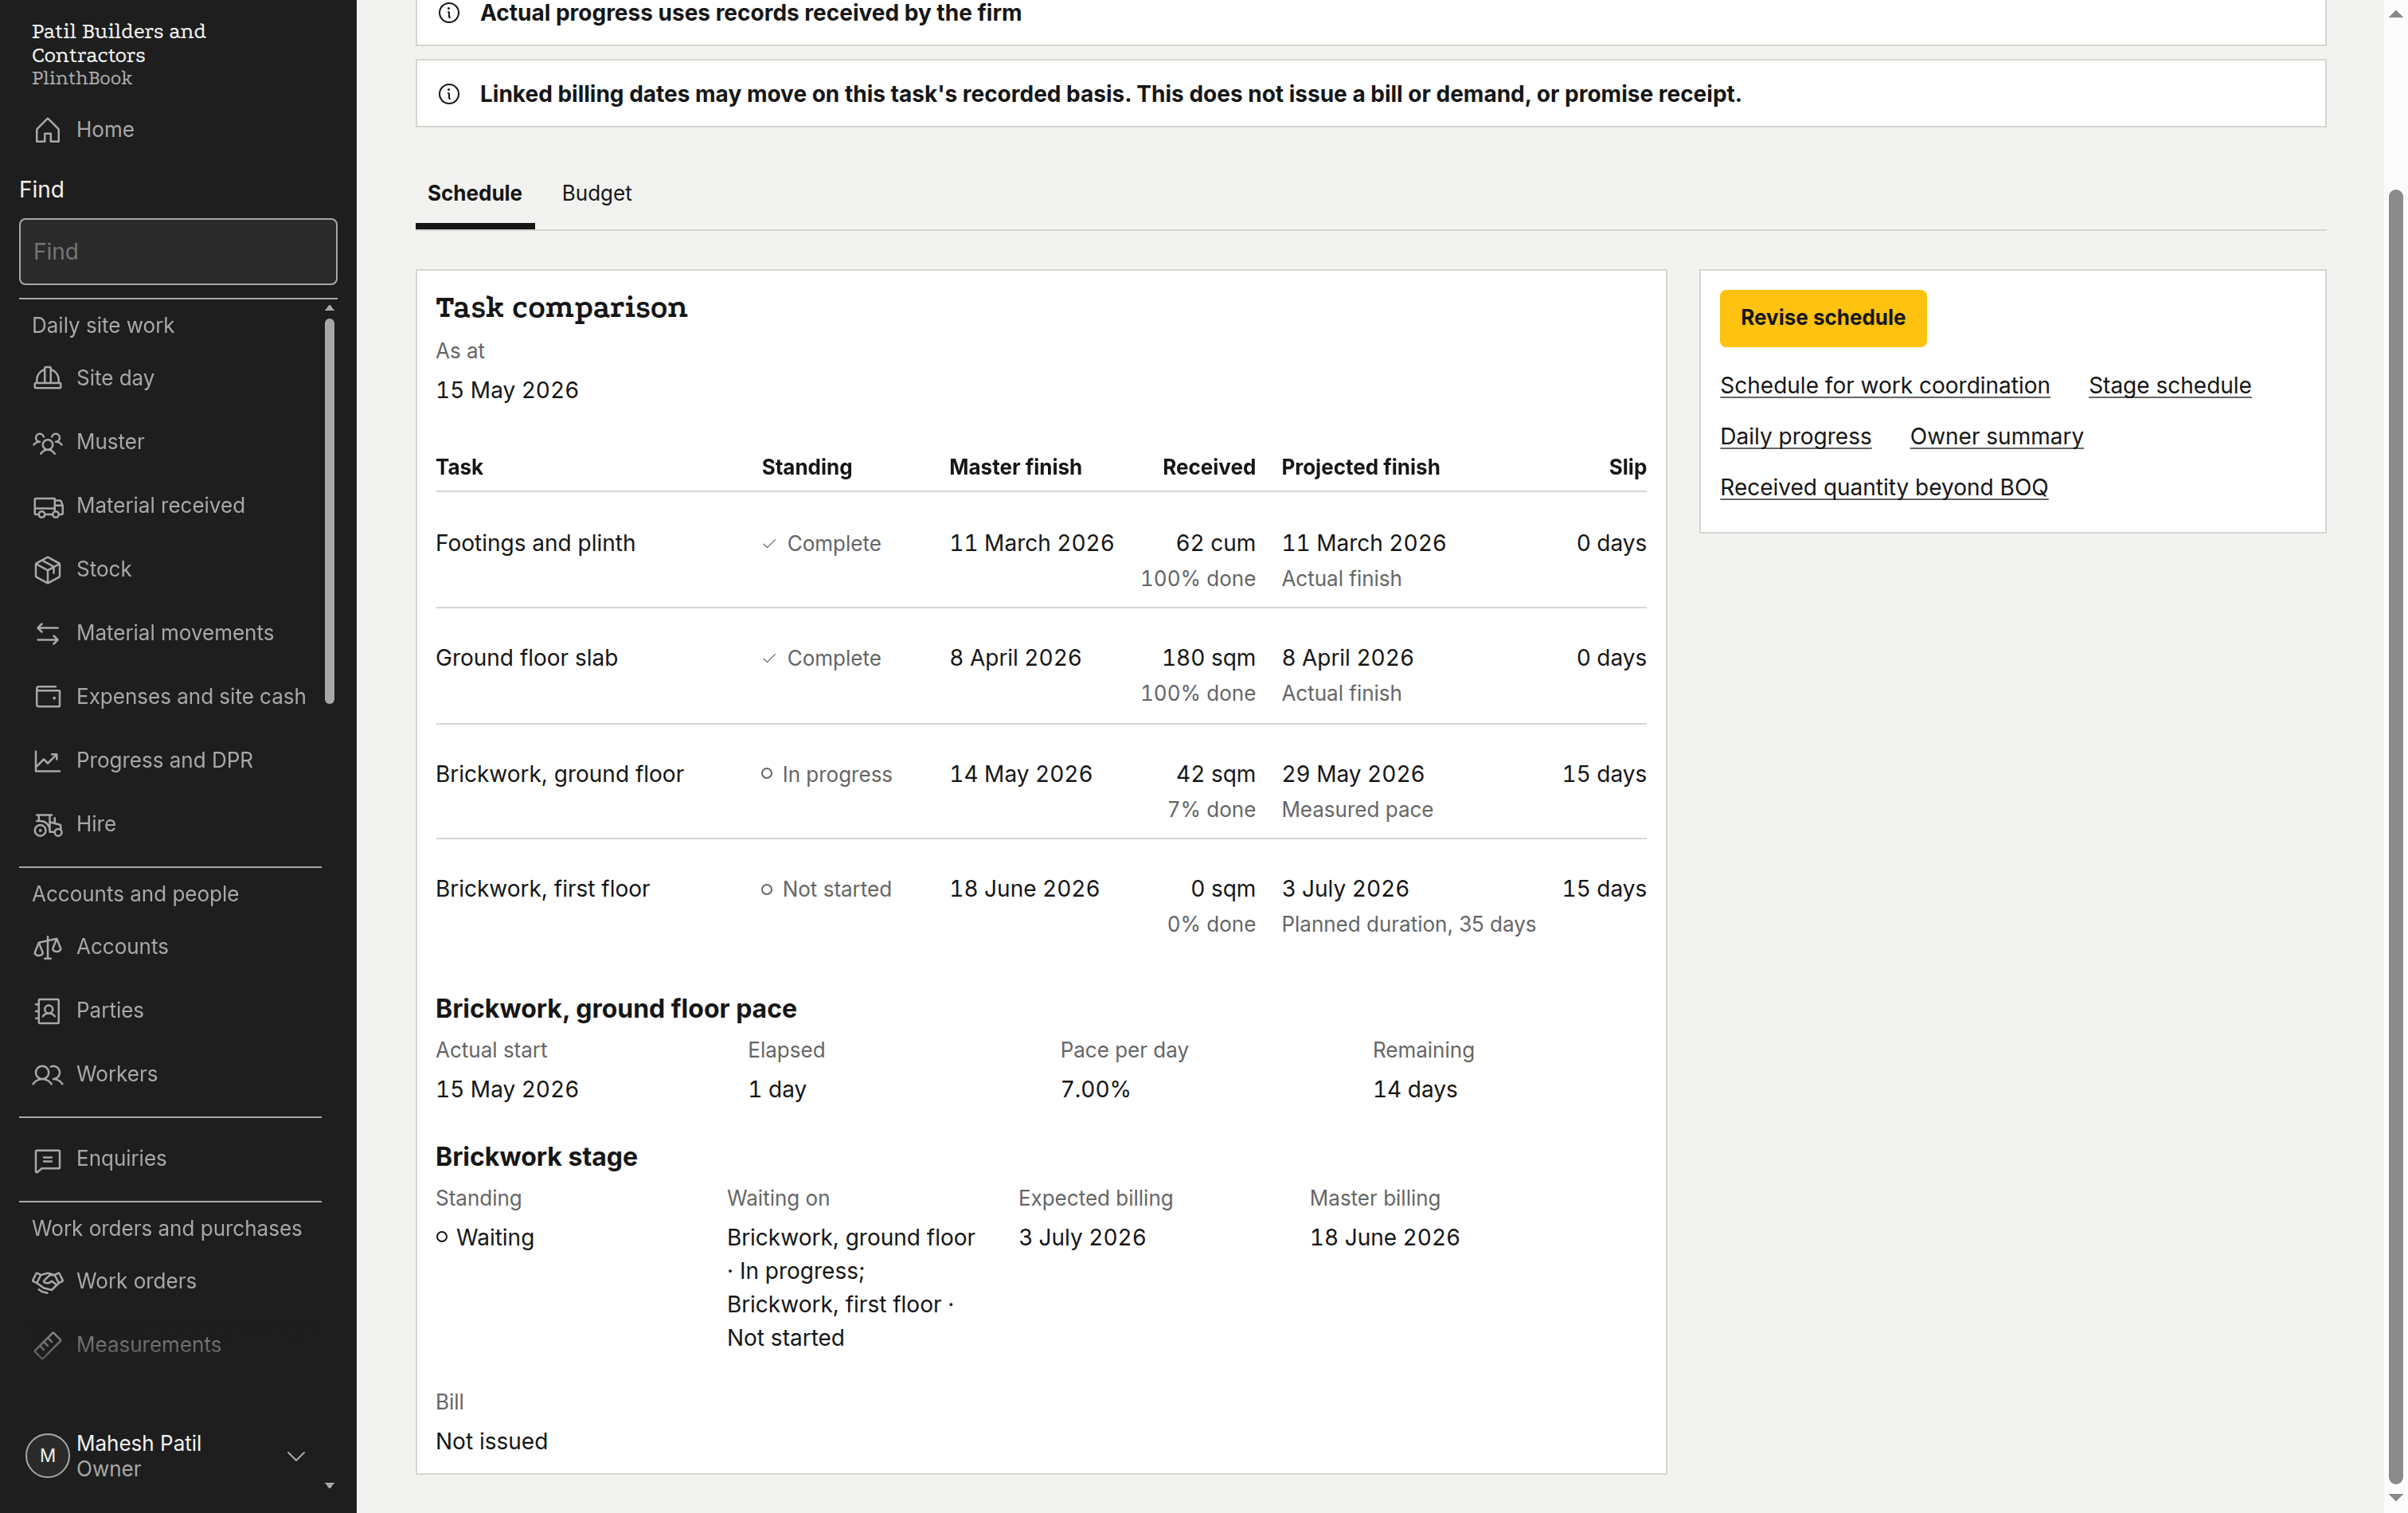Image resolution: width=2408 pixels, height=1513 pixels.
Task: Switch to the Schedule tab
Action: point(475,194)
